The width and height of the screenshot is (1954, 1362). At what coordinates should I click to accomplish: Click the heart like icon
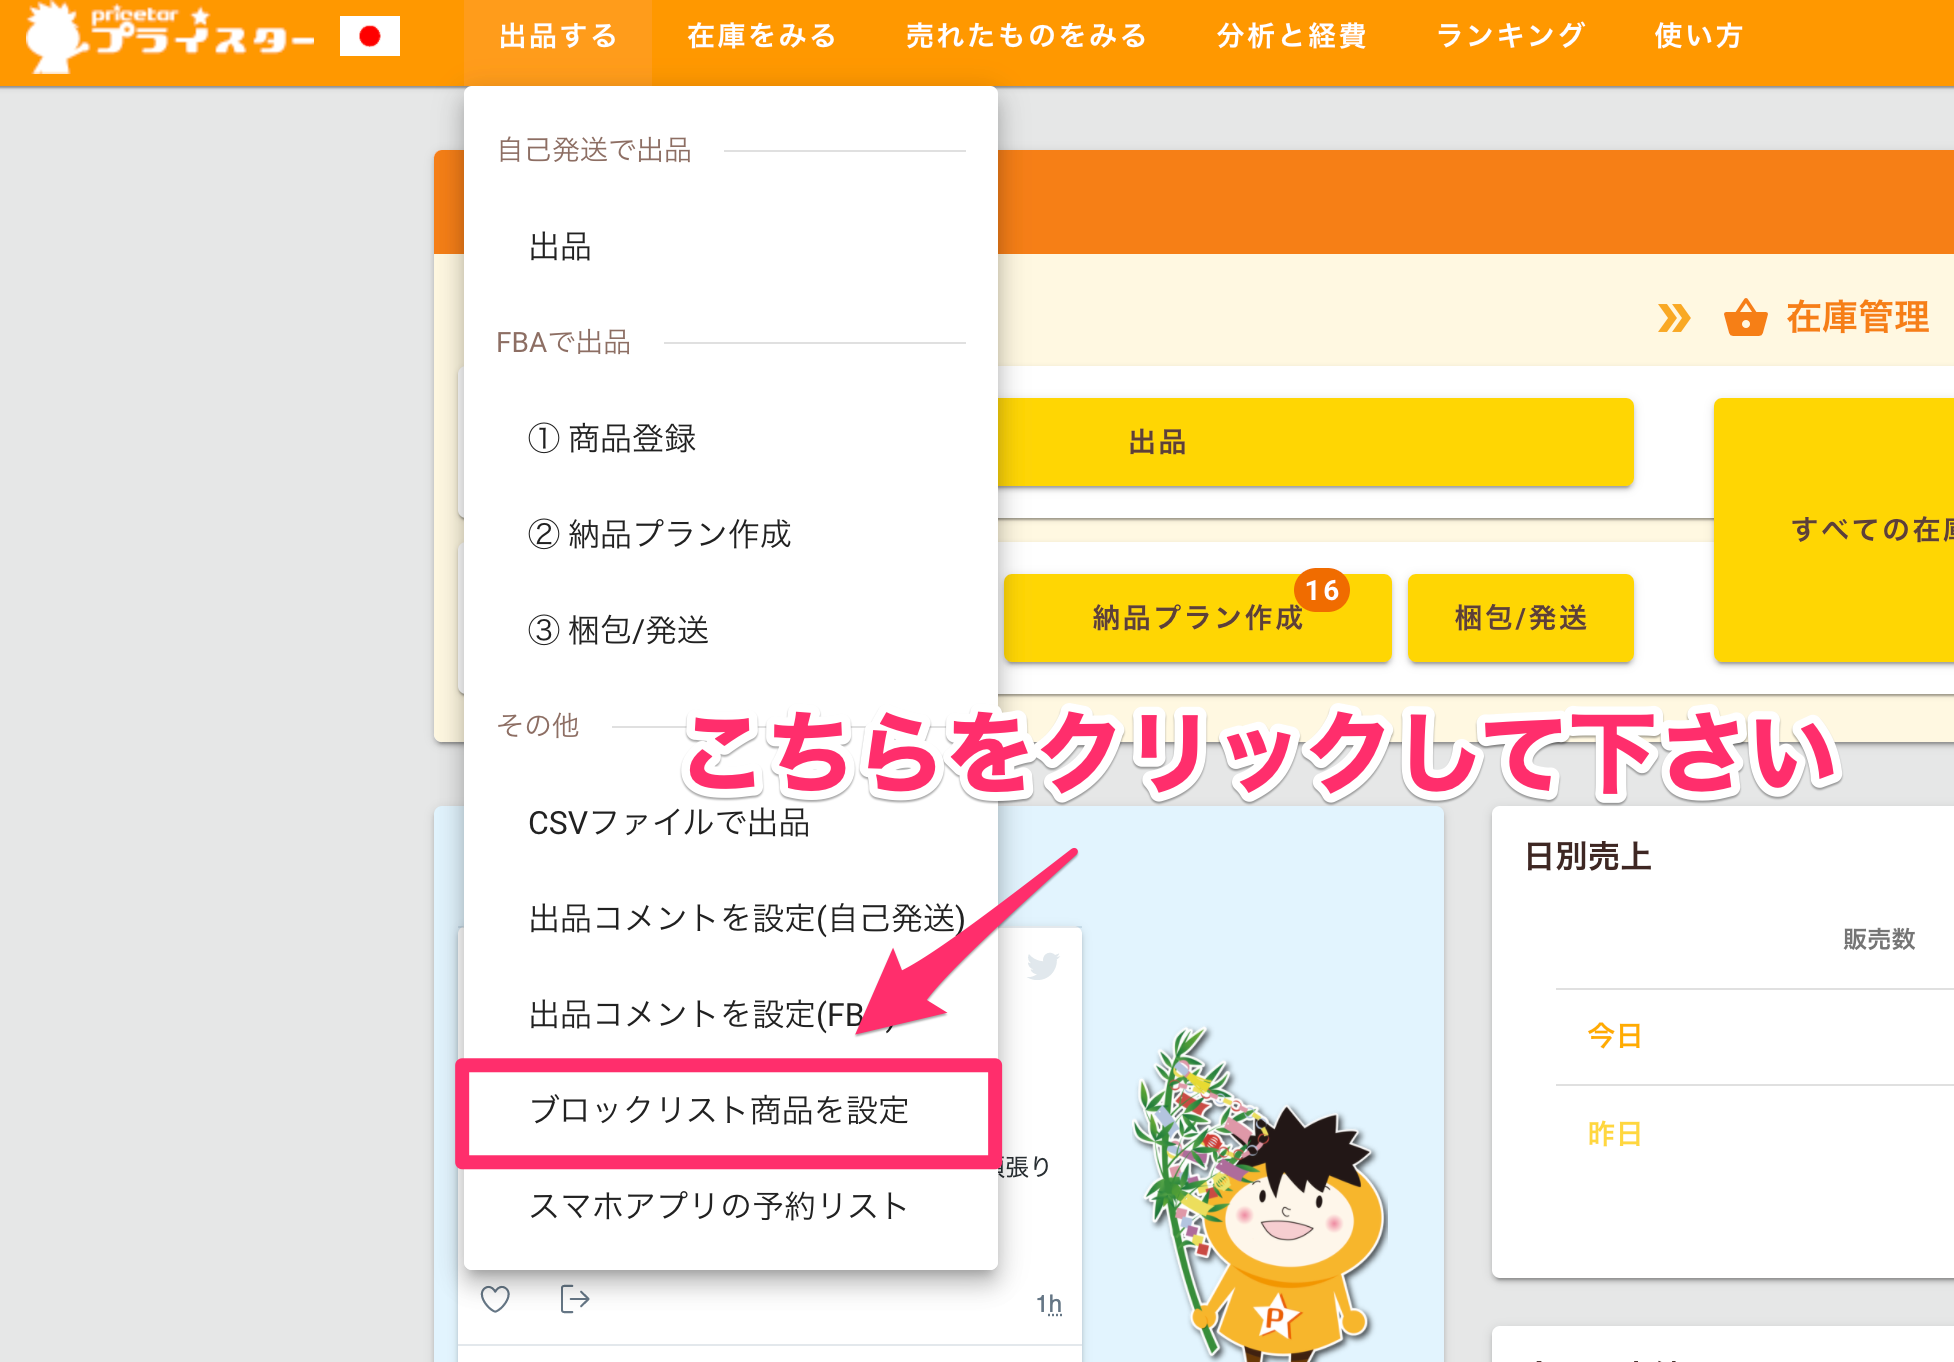pyautogui.click(x=495, y=1299)
